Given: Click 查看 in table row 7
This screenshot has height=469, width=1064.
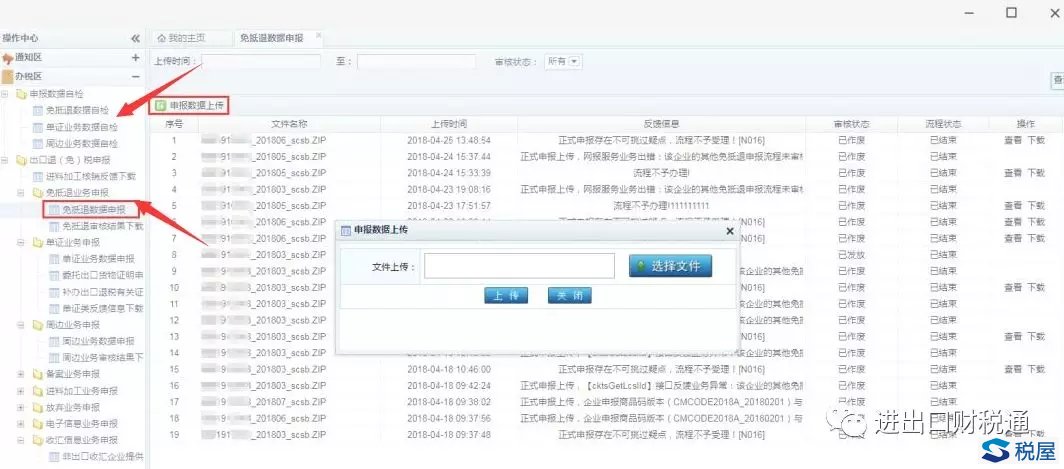Looking at the screenshot, I should 1012,238.
